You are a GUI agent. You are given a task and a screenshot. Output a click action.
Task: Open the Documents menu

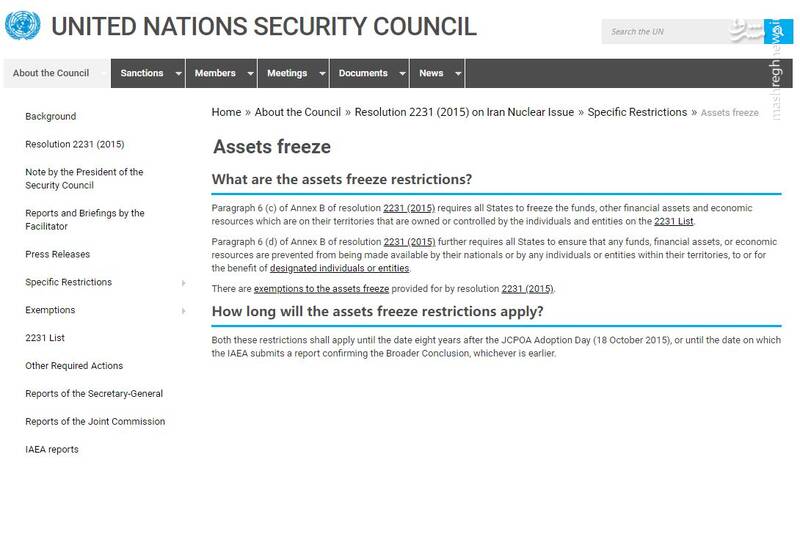click(x=363, y=73)
